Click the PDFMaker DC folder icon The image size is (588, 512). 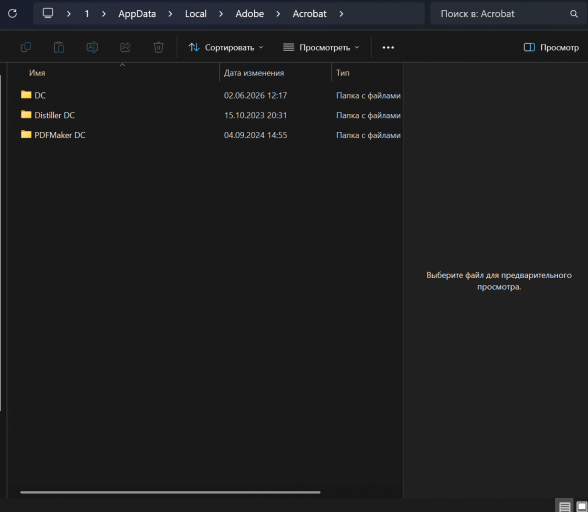tap(26, 134)
